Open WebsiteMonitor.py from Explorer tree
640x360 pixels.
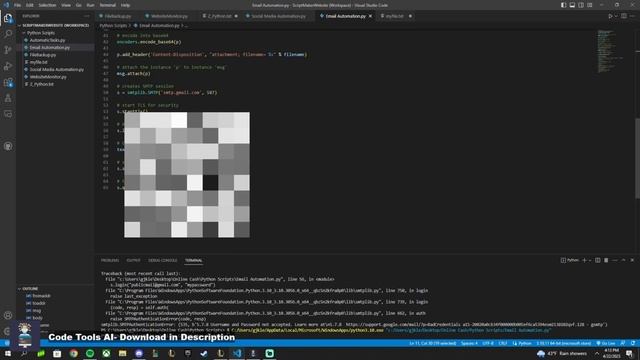click(48, 77)
